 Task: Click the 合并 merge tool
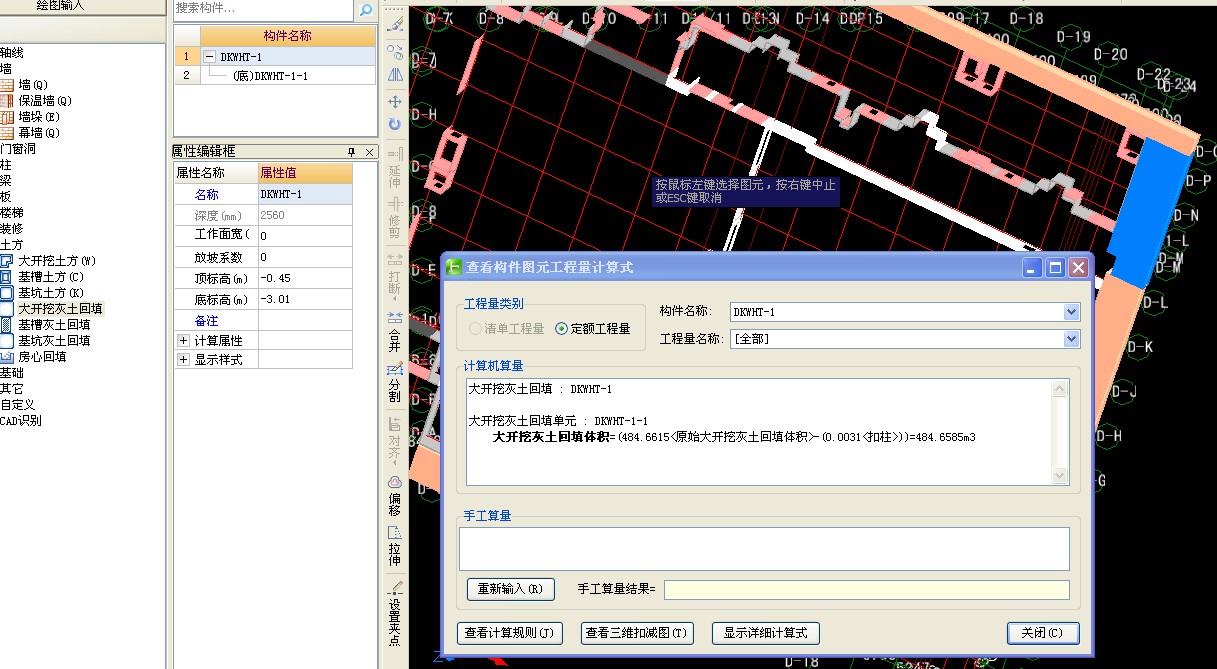[394, 331]
